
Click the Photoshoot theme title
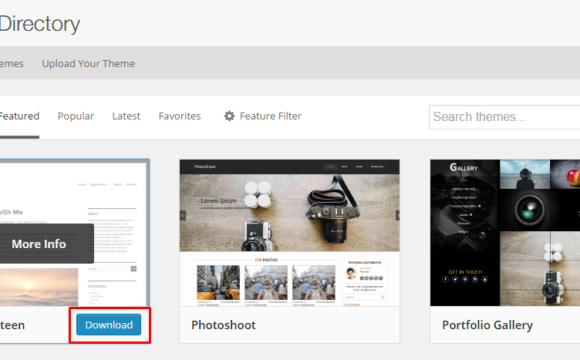tap(223, 325)
